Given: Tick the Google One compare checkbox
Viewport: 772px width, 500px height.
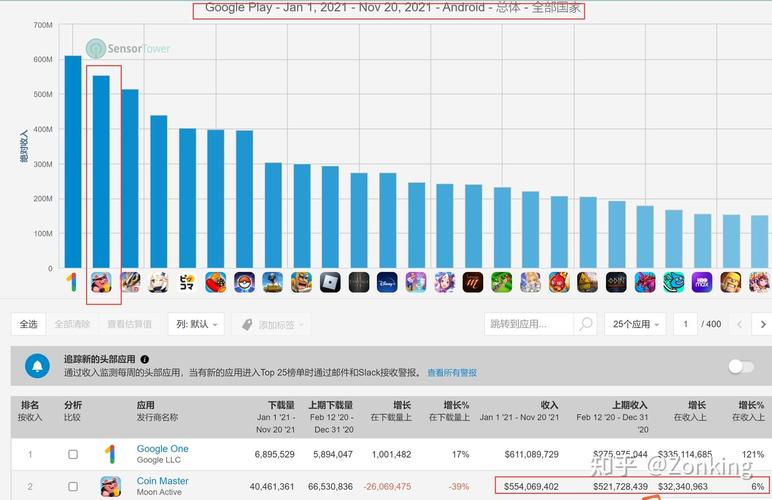Looking at the screenshot, I should (73, 454).
